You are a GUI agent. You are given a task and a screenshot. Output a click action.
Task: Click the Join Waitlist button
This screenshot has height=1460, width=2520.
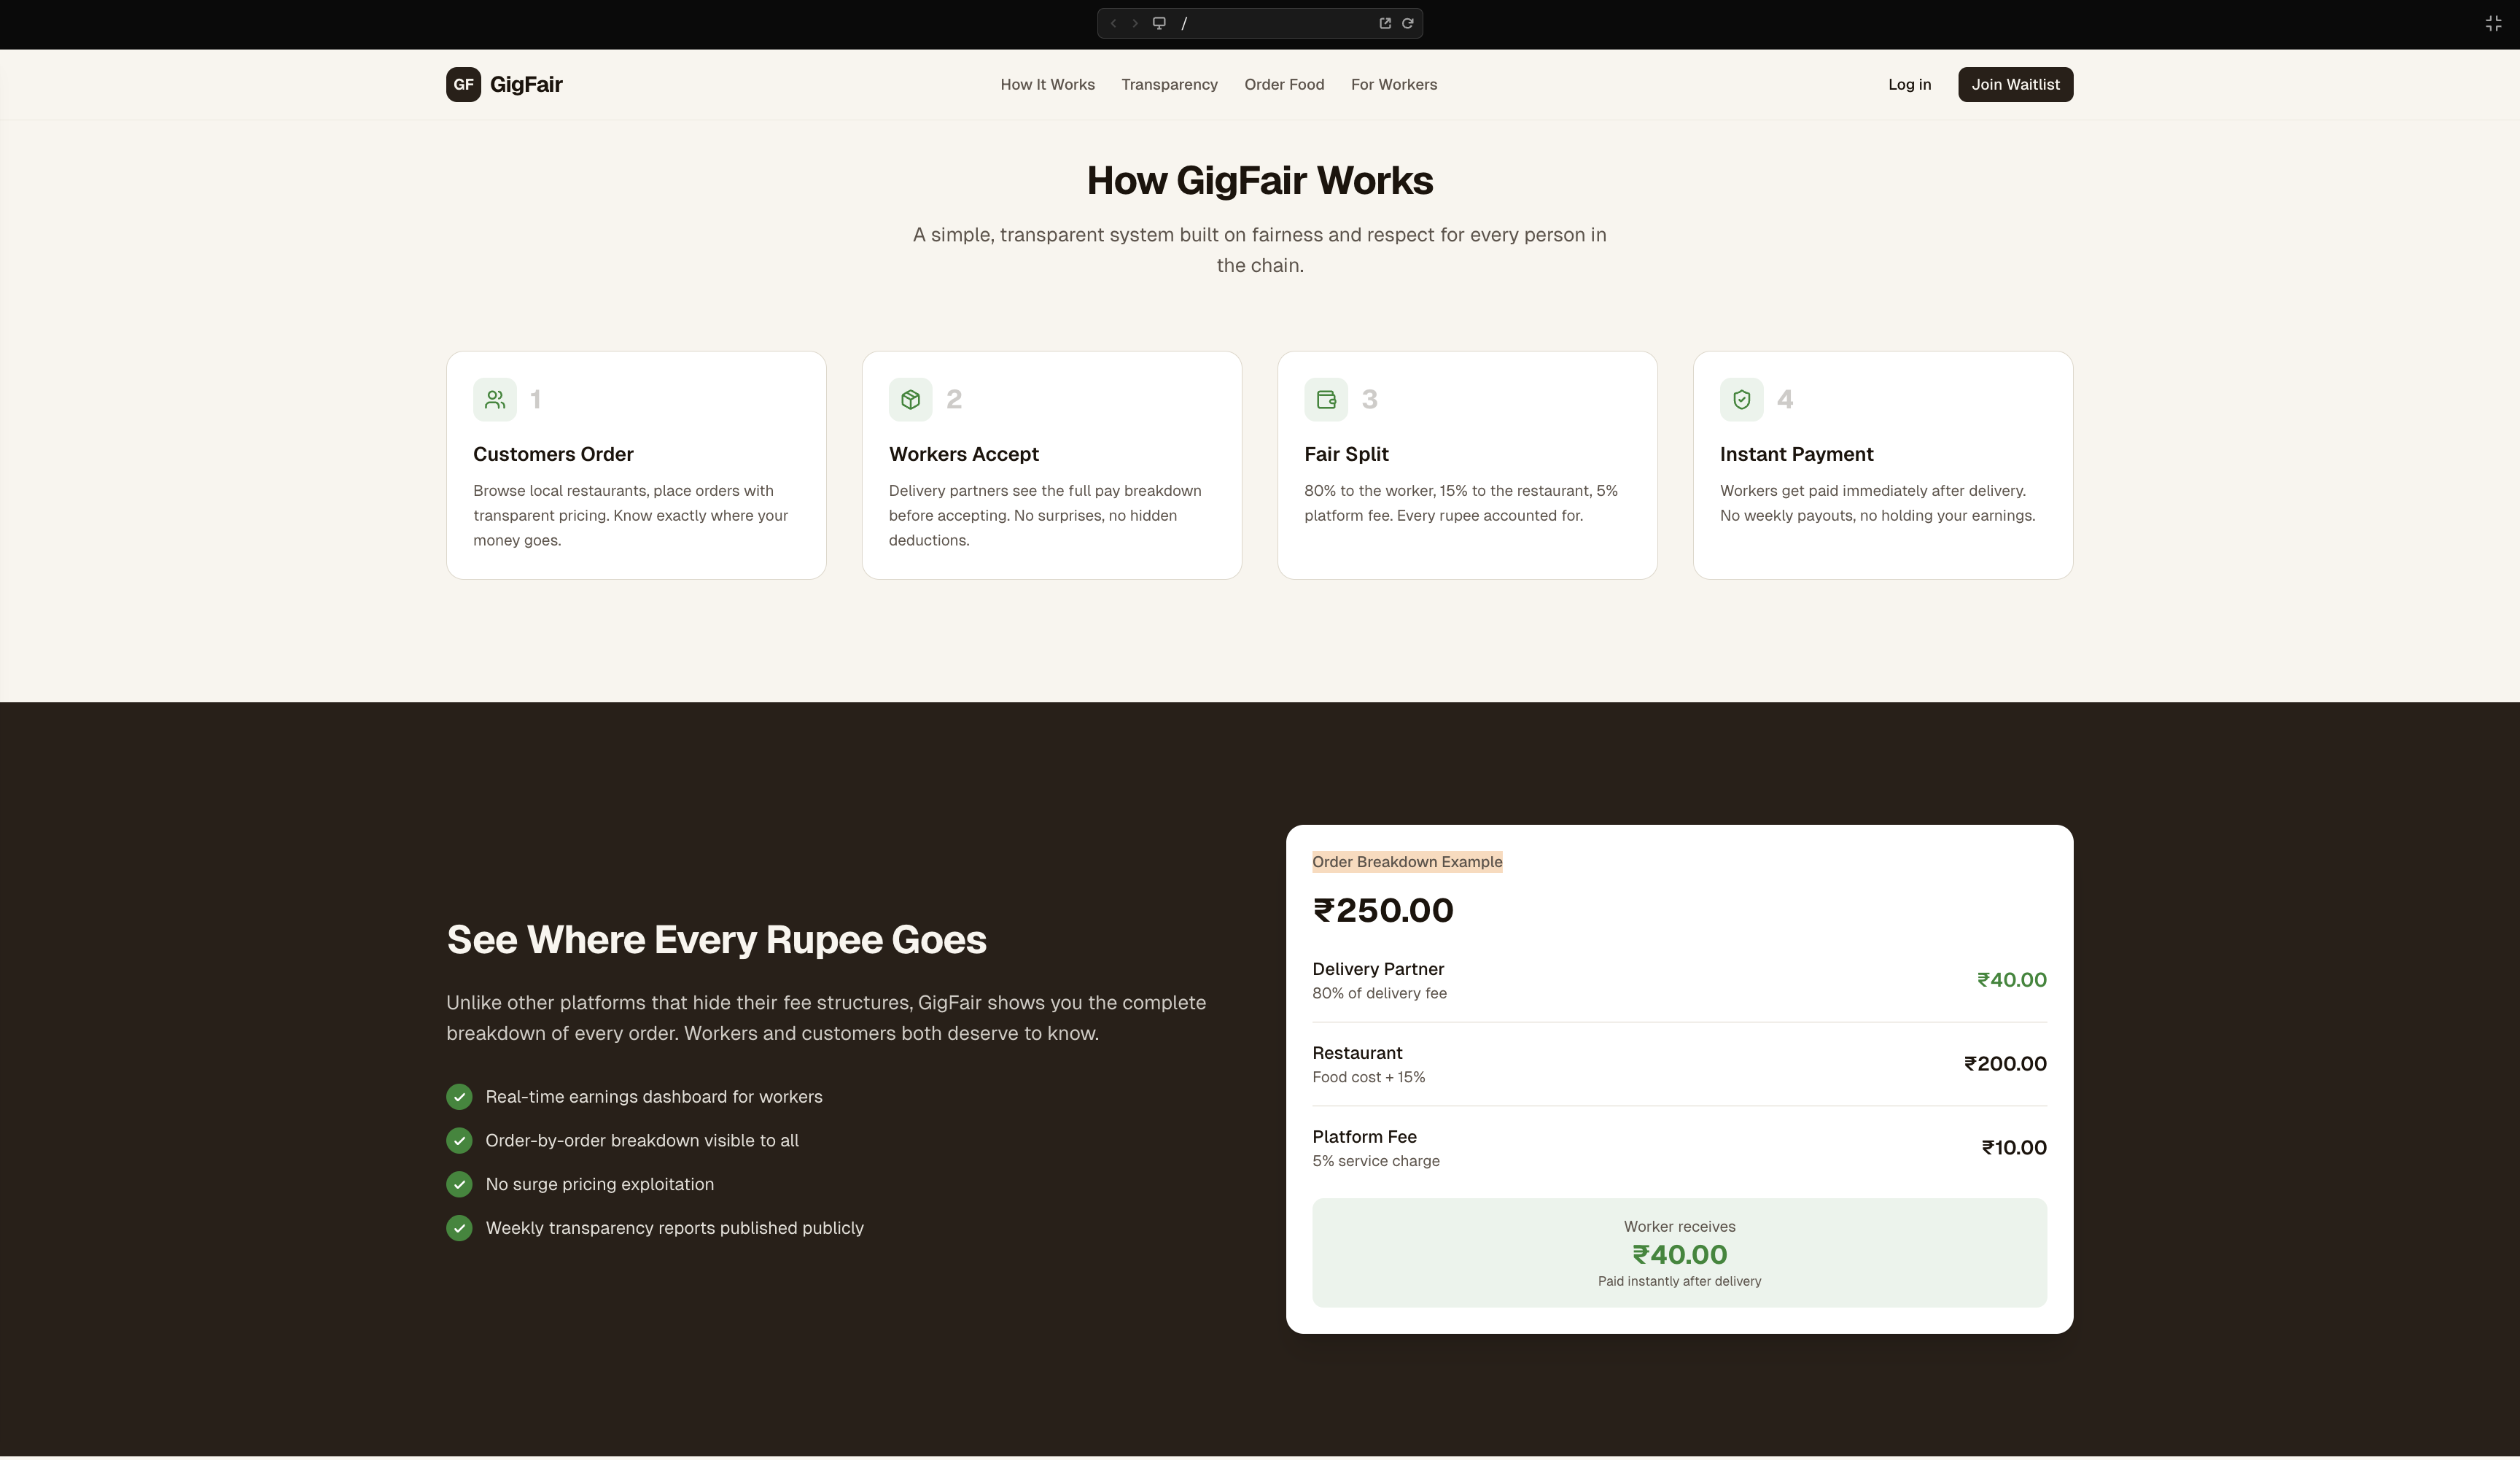(x=2015, y=84)
